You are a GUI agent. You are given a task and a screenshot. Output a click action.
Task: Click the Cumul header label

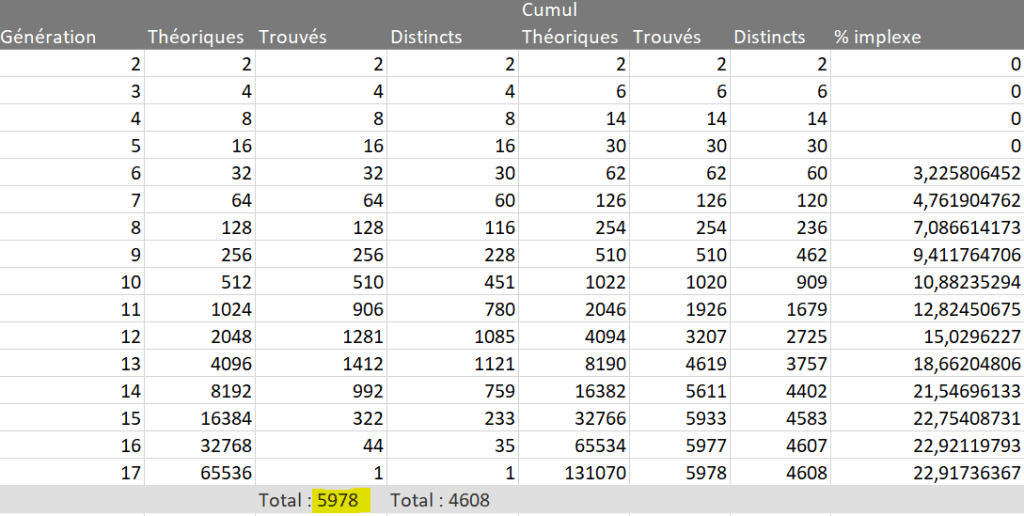549,11
